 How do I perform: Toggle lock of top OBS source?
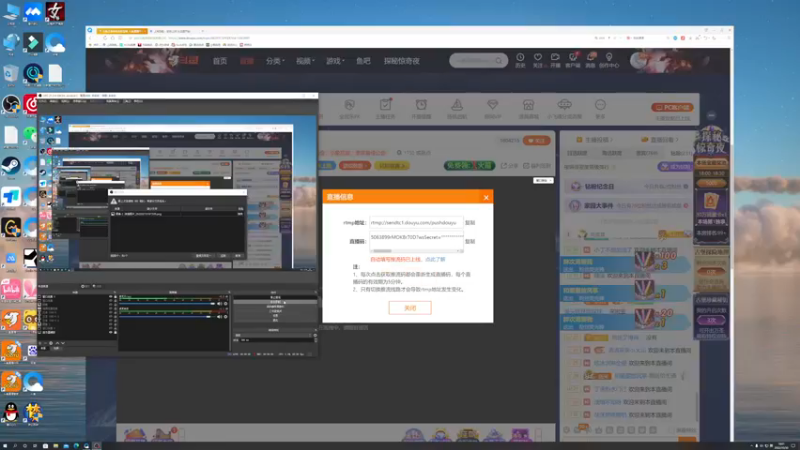pyautogui.click(x=115, y=296)
